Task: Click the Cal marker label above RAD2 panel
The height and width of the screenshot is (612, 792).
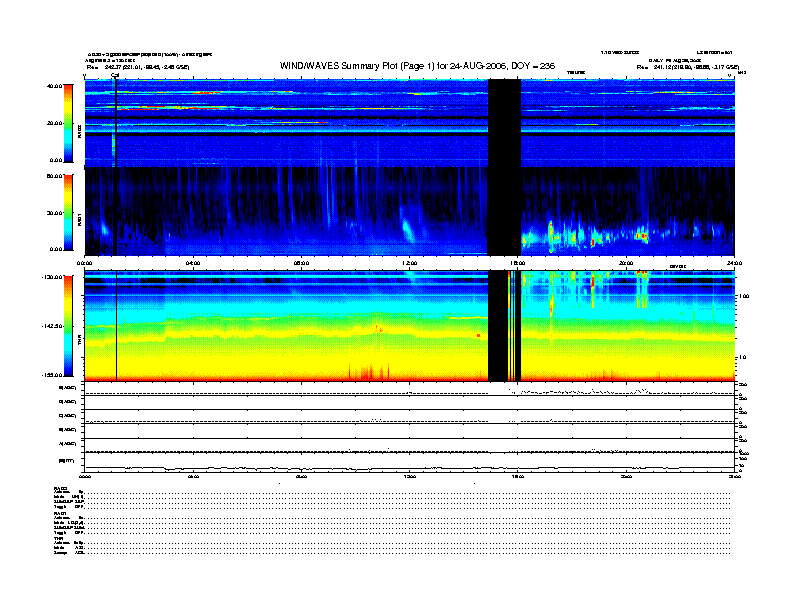Action: [115, 76]
